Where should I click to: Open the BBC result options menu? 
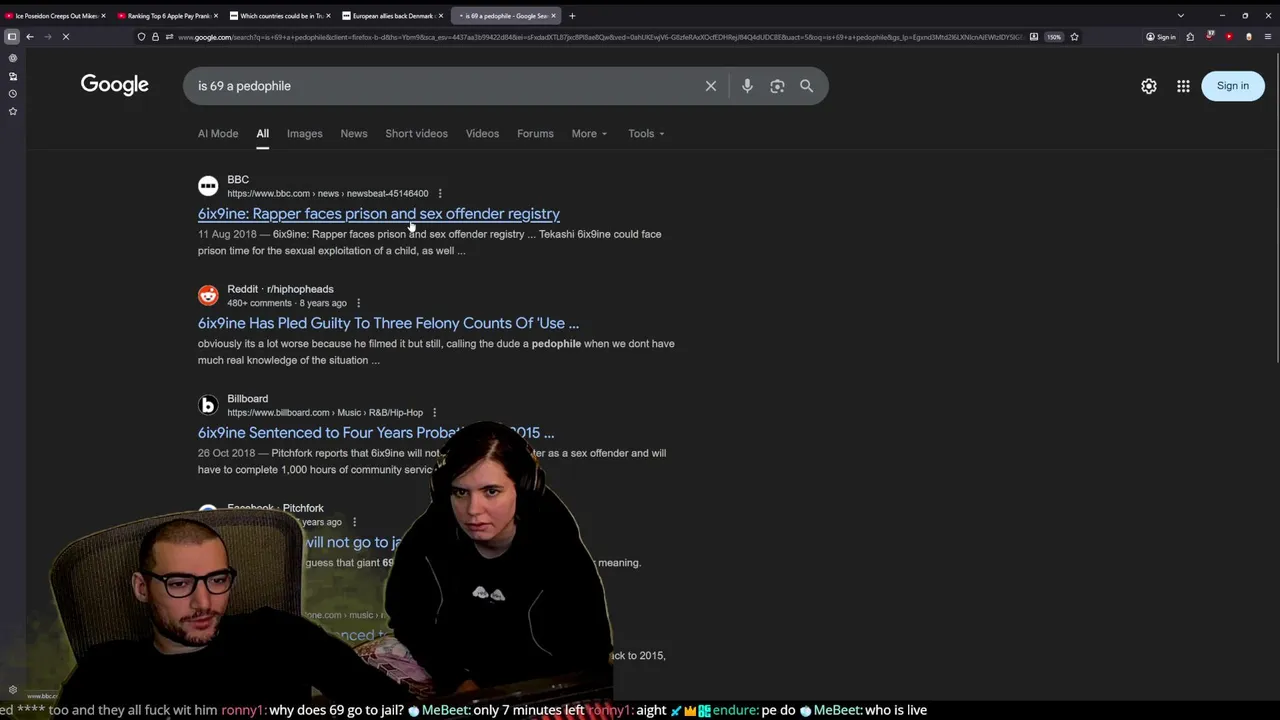(x=440, y=194)
